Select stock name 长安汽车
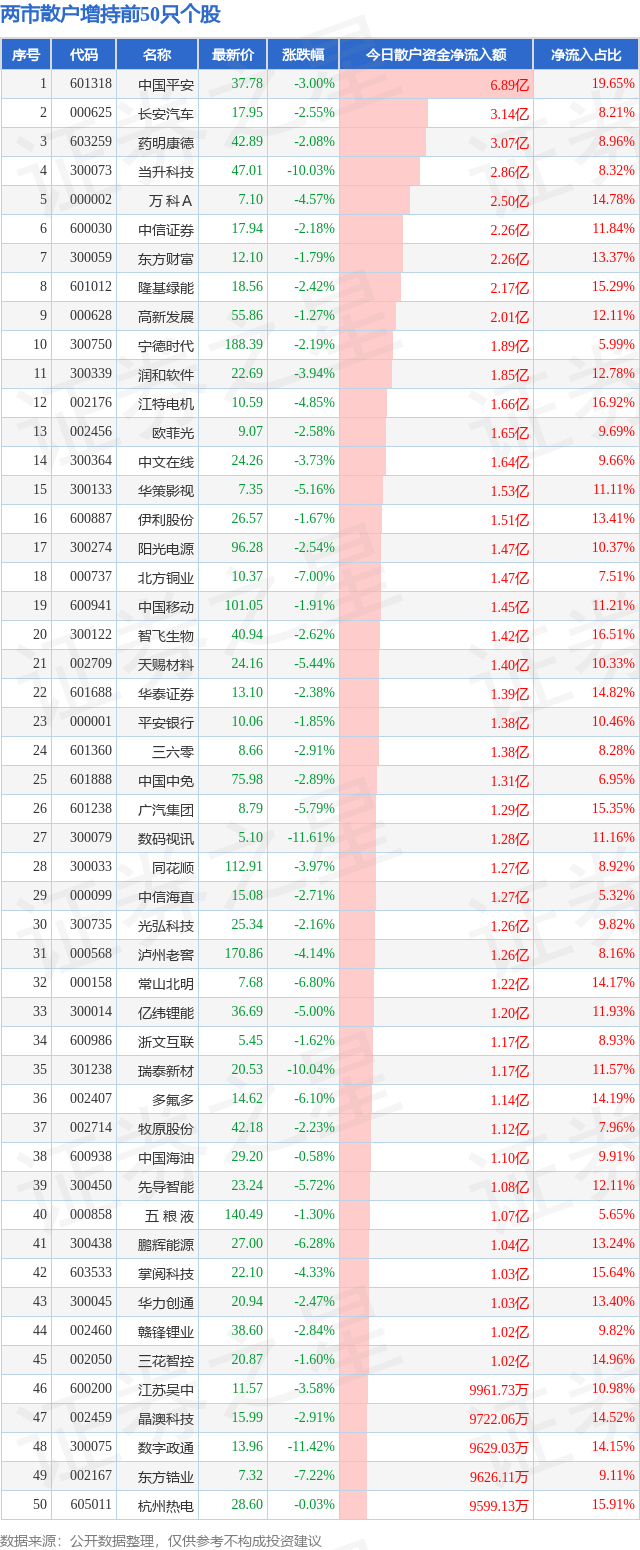This screenshot has height=1550, width=640. pyautogui.click(x=166, y=114)
